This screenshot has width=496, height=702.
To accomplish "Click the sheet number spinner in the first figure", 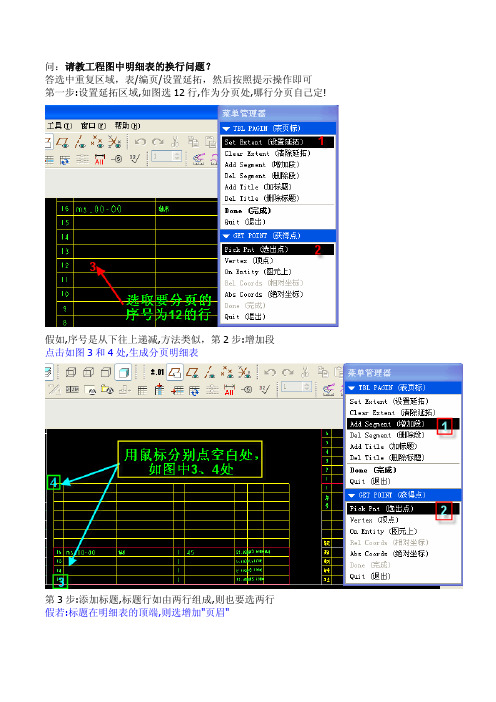I will click(166, 156).
